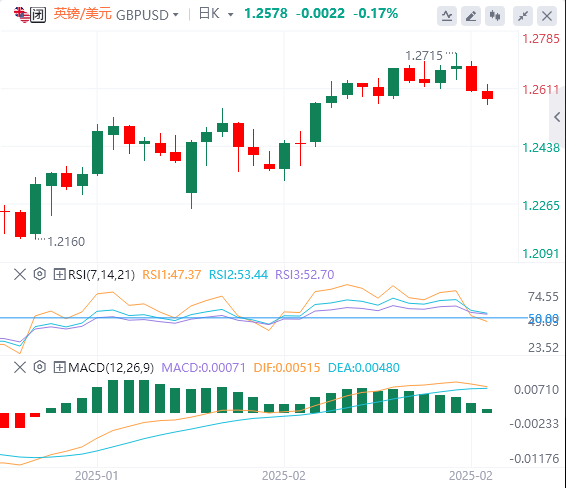Select the RSI(7,14,21) indicator label
566x488 pixels.
pyautogui.click(x=101, y=275)
